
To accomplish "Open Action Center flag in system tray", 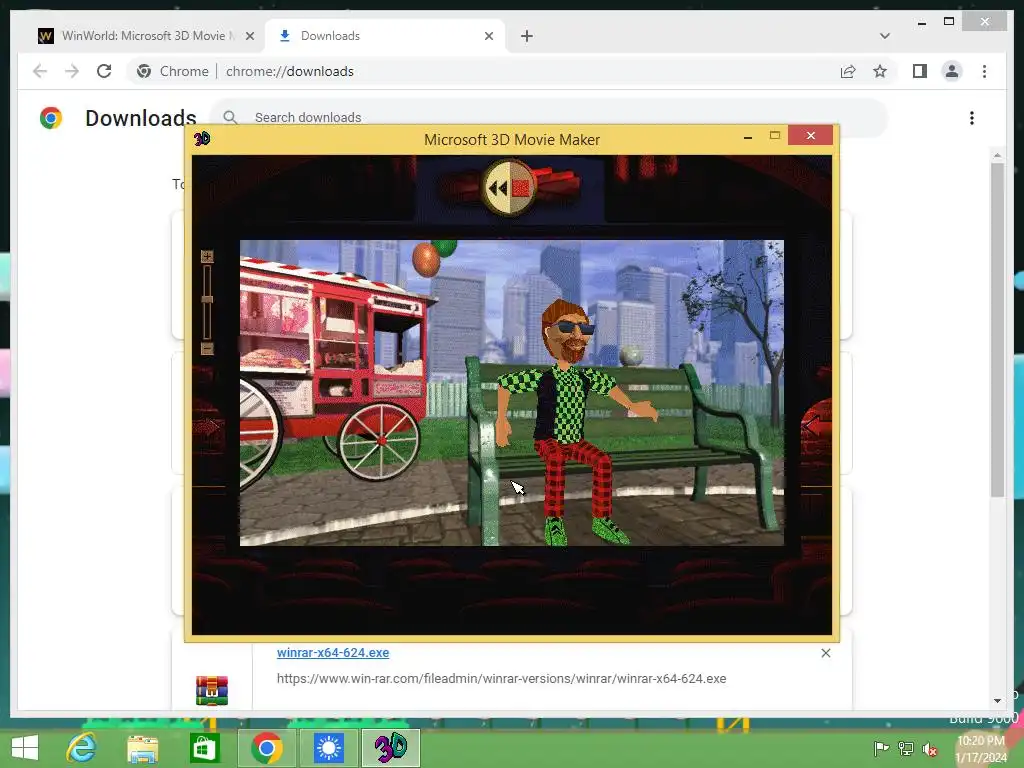I will tap(881, 749).
